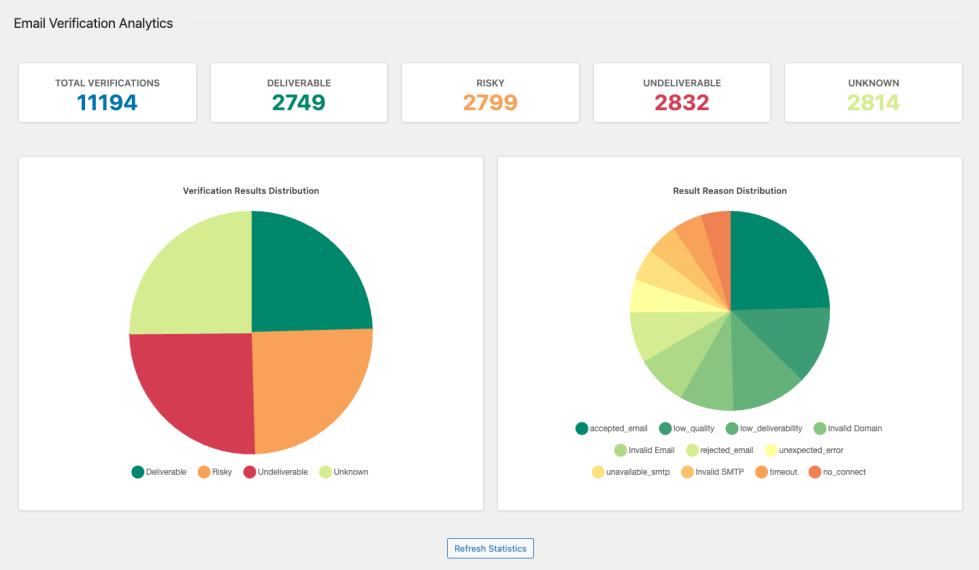The width and height of the screenshot is (979, 570).
Task: Toggle unexpected_error legend entry
Action: (x=804, y=450)
